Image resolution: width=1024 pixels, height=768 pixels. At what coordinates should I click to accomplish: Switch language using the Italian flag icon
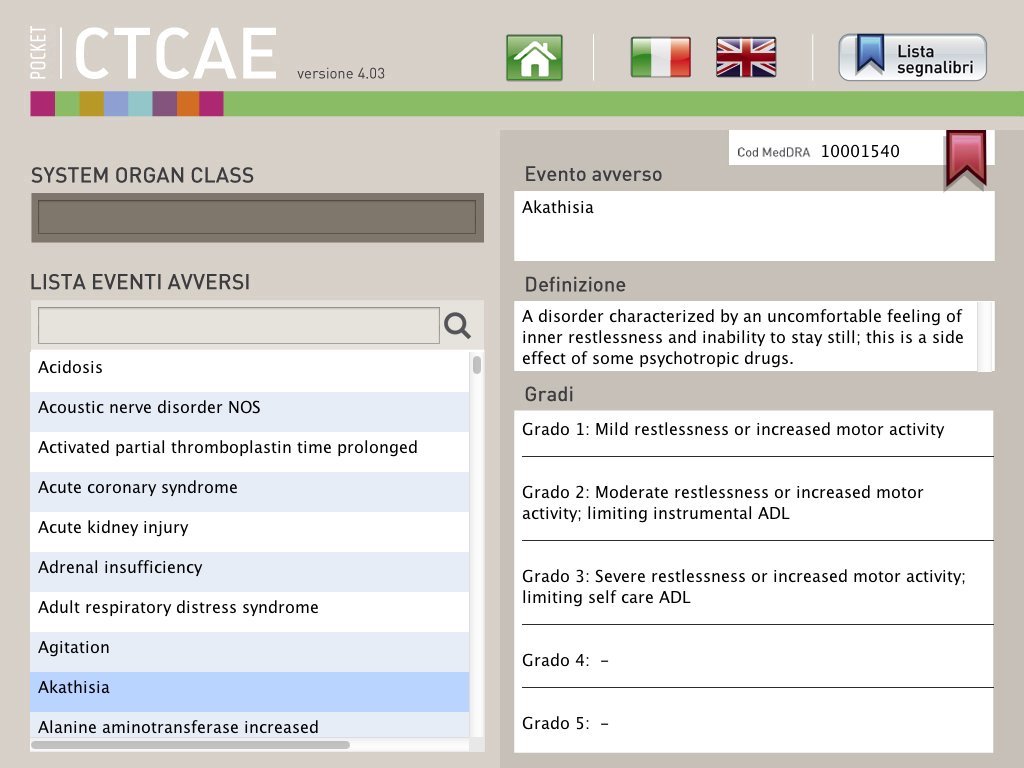(x=660, y=57)
